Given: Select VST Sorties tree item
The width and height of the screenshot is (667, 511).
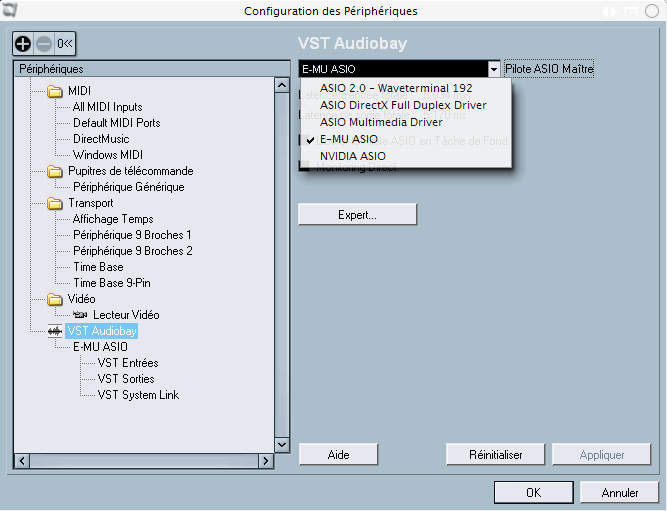Looking at the screenshot, I should pyautogui.click(x=125, y=379).
